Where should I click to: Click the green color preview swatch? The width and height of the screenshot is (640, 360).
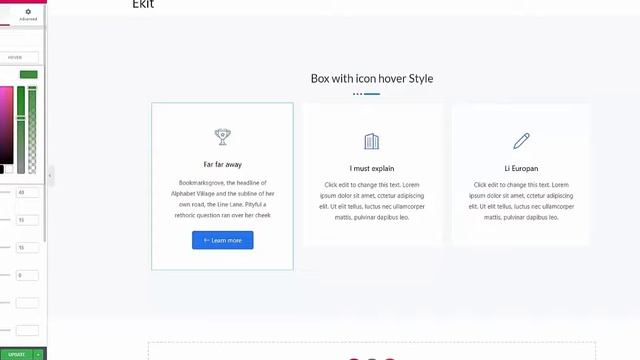[x=29, y=74]
